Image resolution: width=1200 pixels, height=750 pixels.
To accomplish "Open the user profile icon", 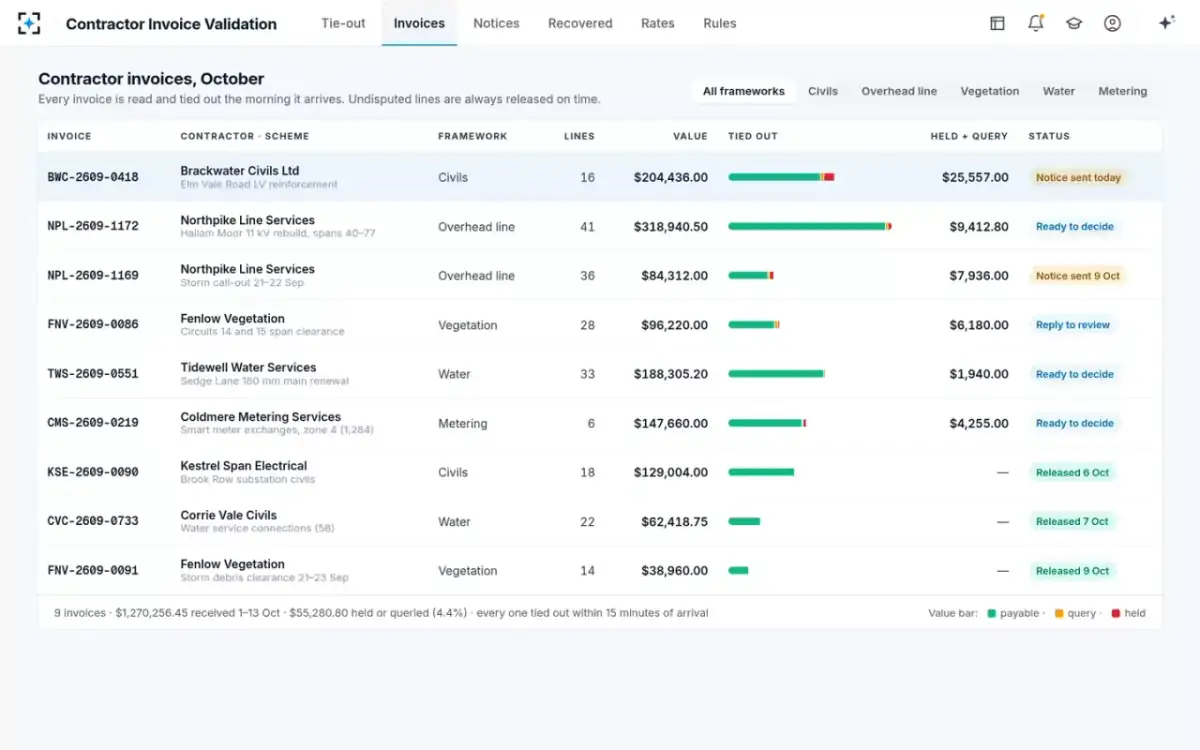I will coord(1112,23).
